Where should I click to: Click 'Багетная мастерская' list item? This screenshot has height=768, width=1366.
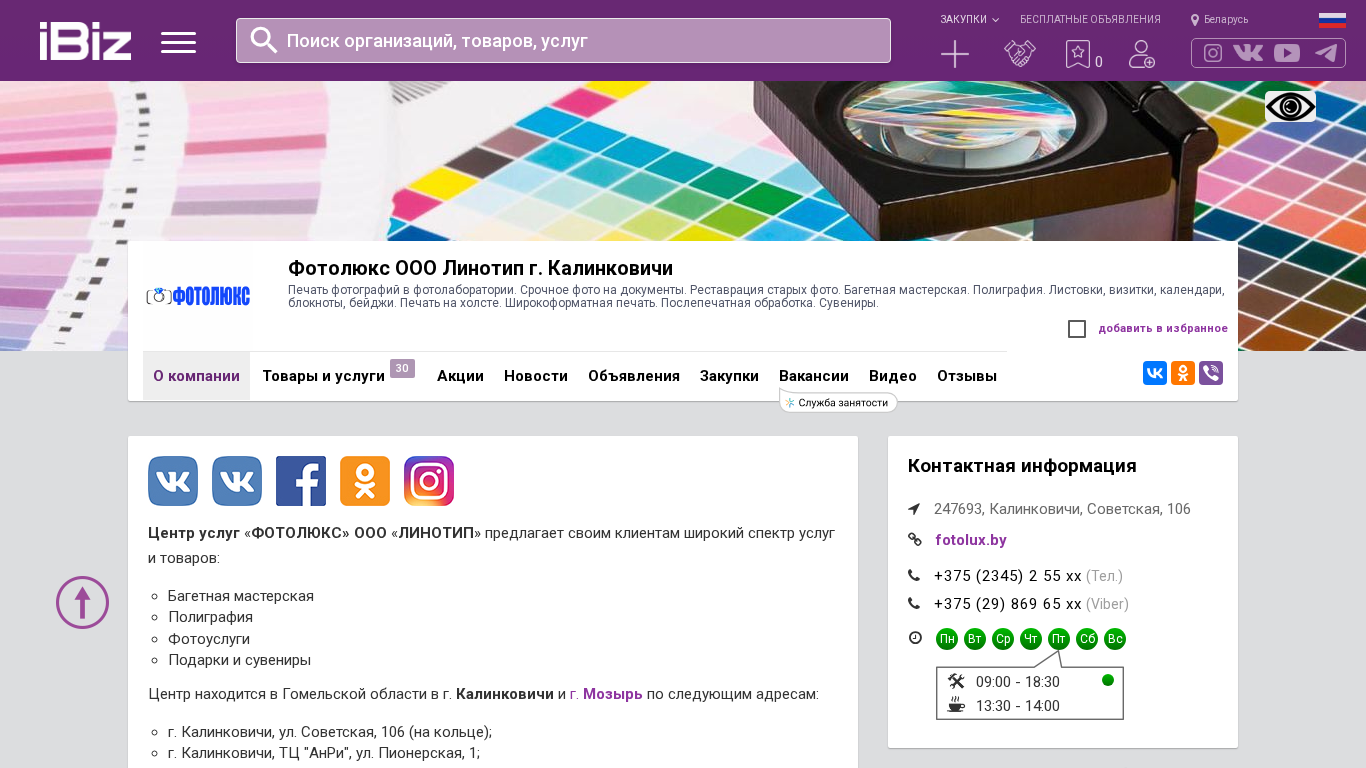pyautogui.click(x=241, y=596)
